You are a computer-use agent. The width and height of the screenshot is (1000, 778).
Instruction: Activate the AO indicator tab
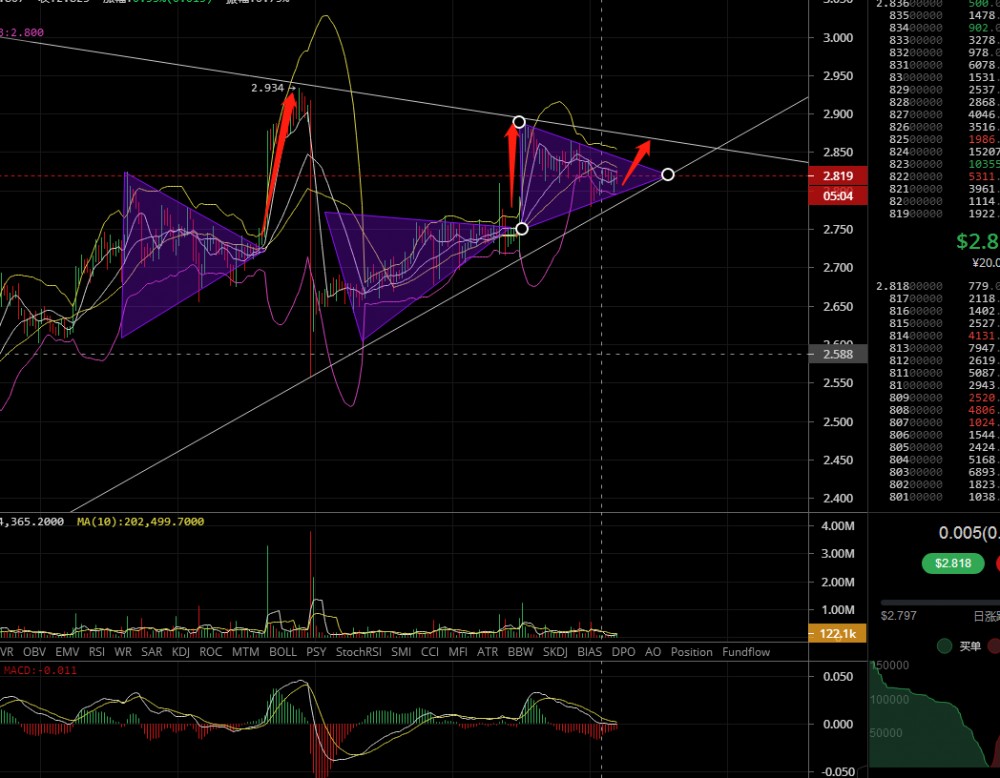(653, 652)
